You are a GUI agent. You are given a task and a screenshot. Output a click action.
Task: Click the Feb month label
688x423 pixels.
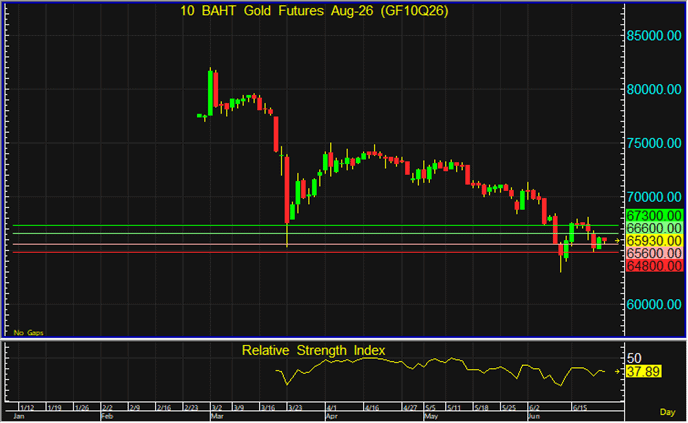[107, 416]
